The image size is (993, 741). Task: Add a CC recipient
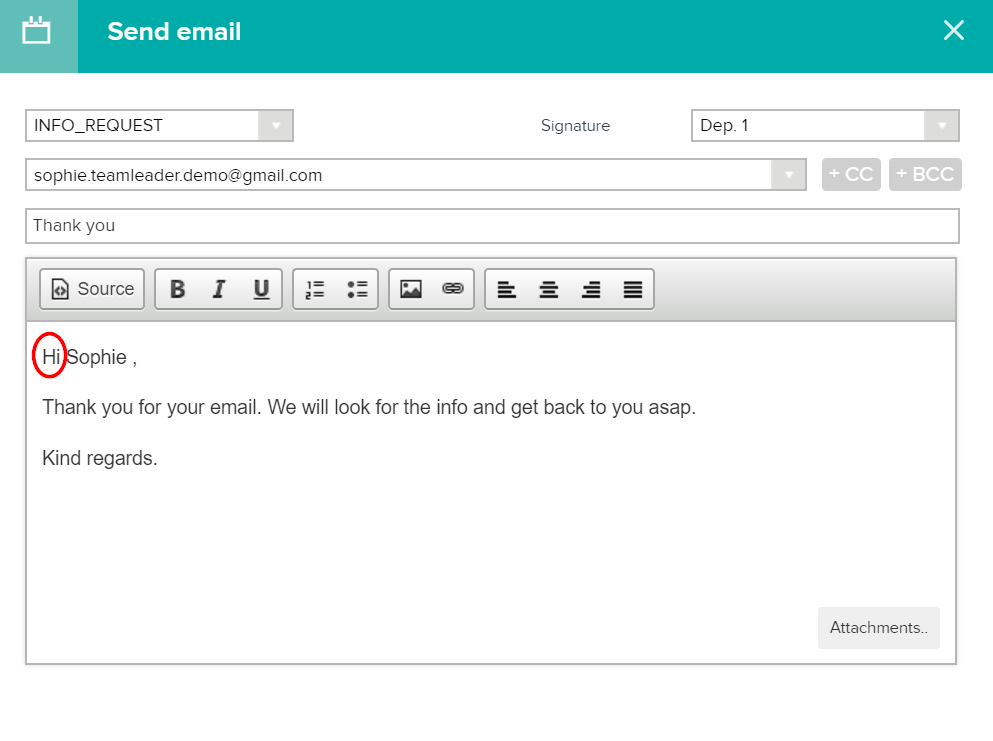pos(851,174)
